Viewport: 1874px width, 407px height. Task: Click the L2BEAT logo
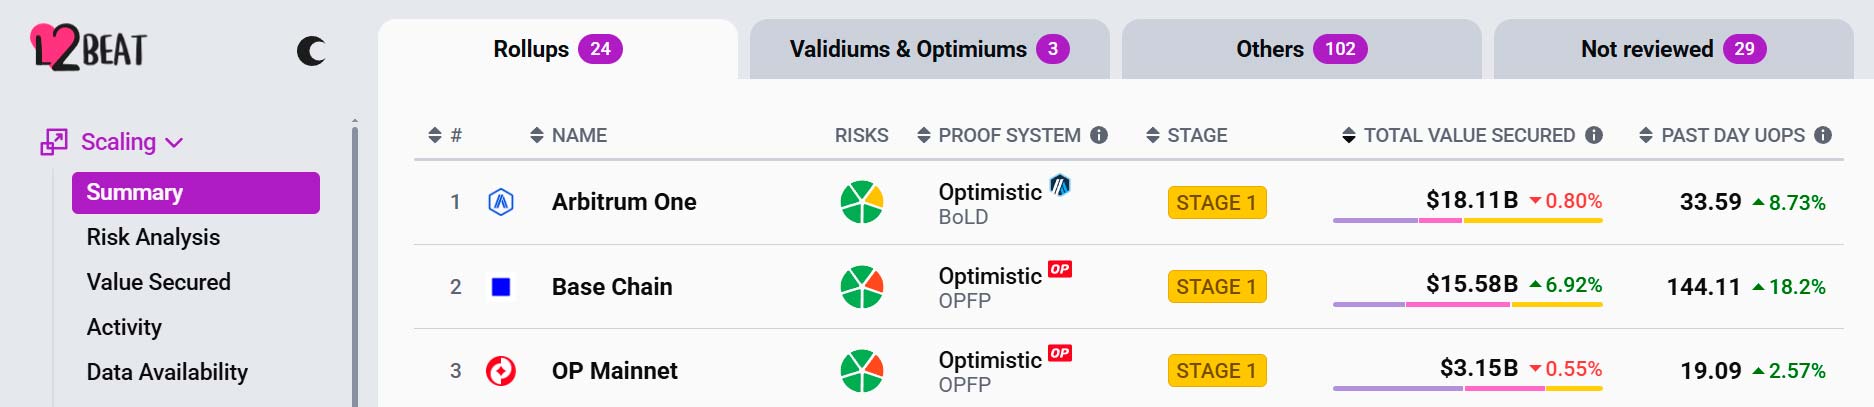(x=89, y=48)
